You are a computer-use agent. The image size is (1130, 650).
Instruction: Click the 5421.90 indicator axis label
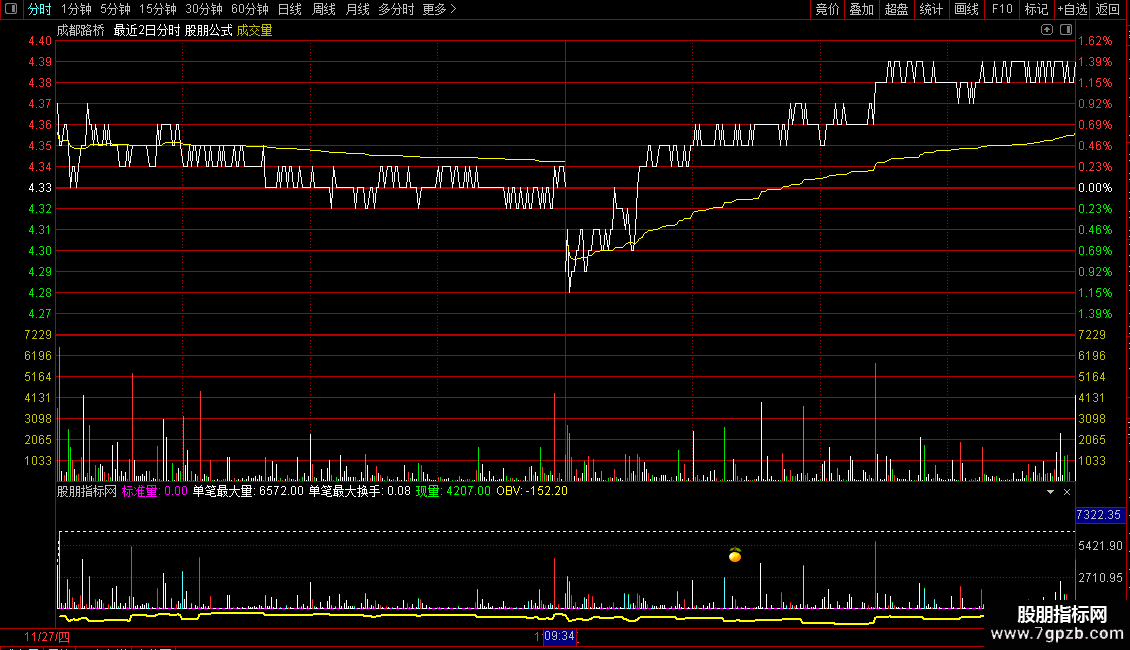tap(1100, 546)
